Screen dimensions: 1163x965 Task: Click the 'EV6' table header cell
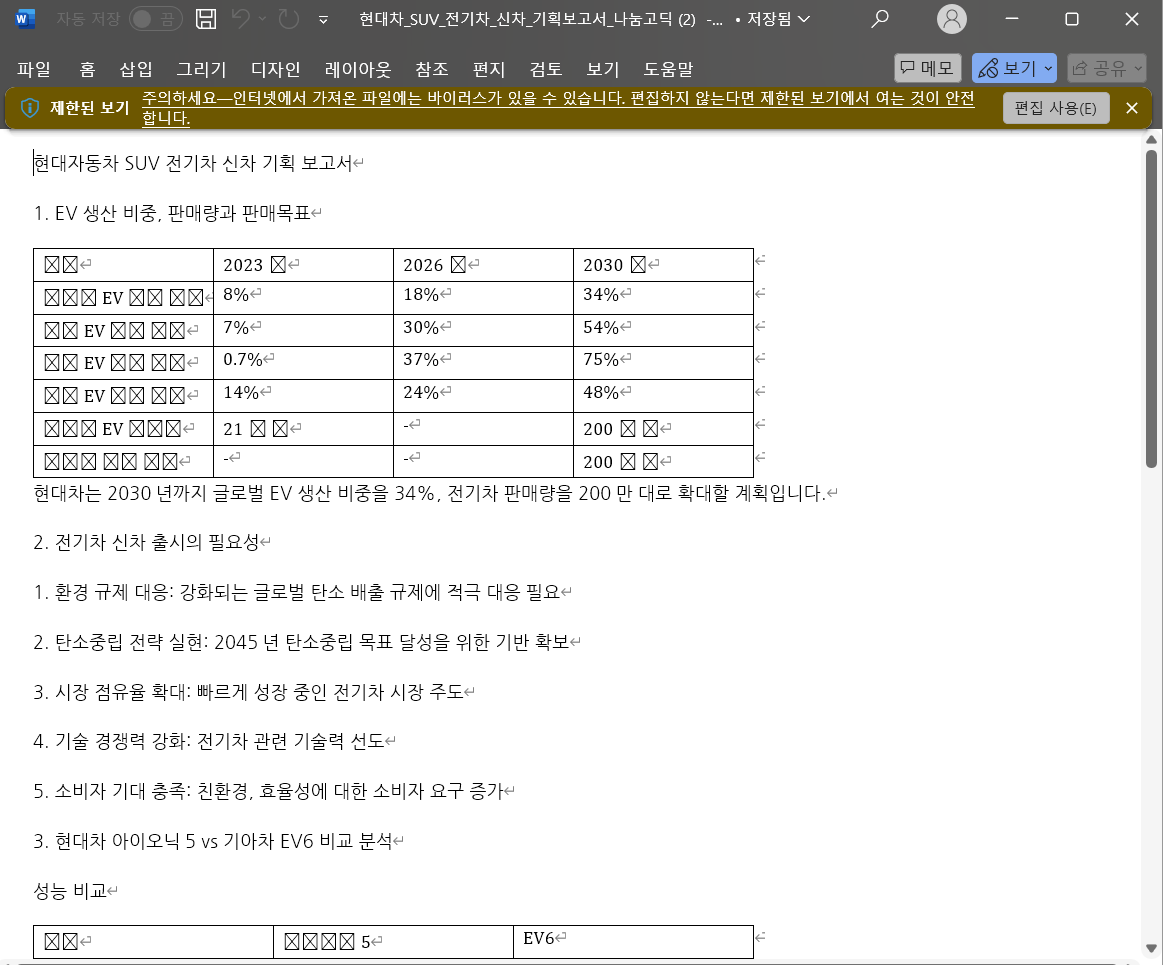point(633,941)
